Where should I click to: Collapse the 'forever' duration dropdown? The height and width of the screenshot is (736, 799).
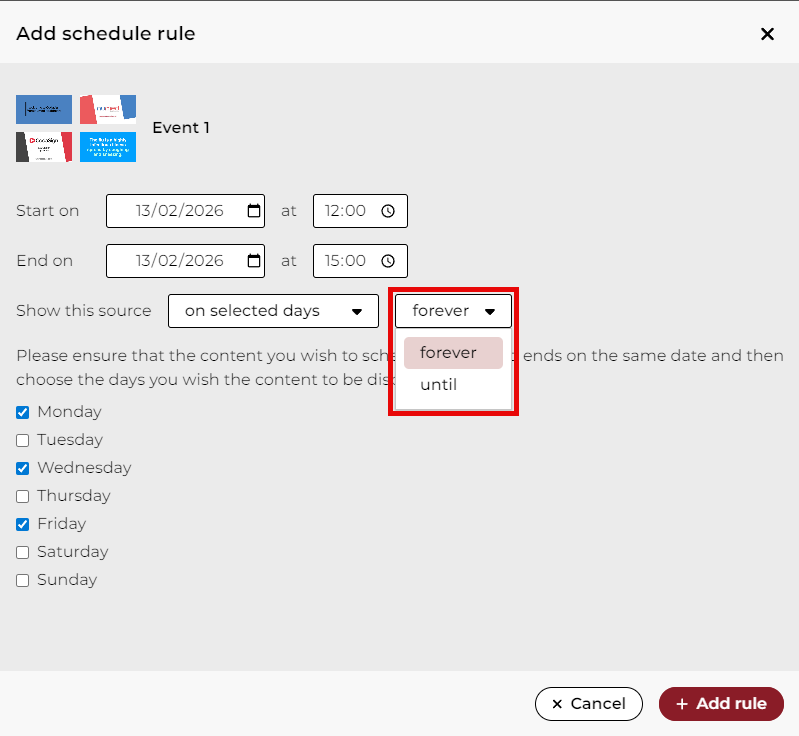[453, 311]
